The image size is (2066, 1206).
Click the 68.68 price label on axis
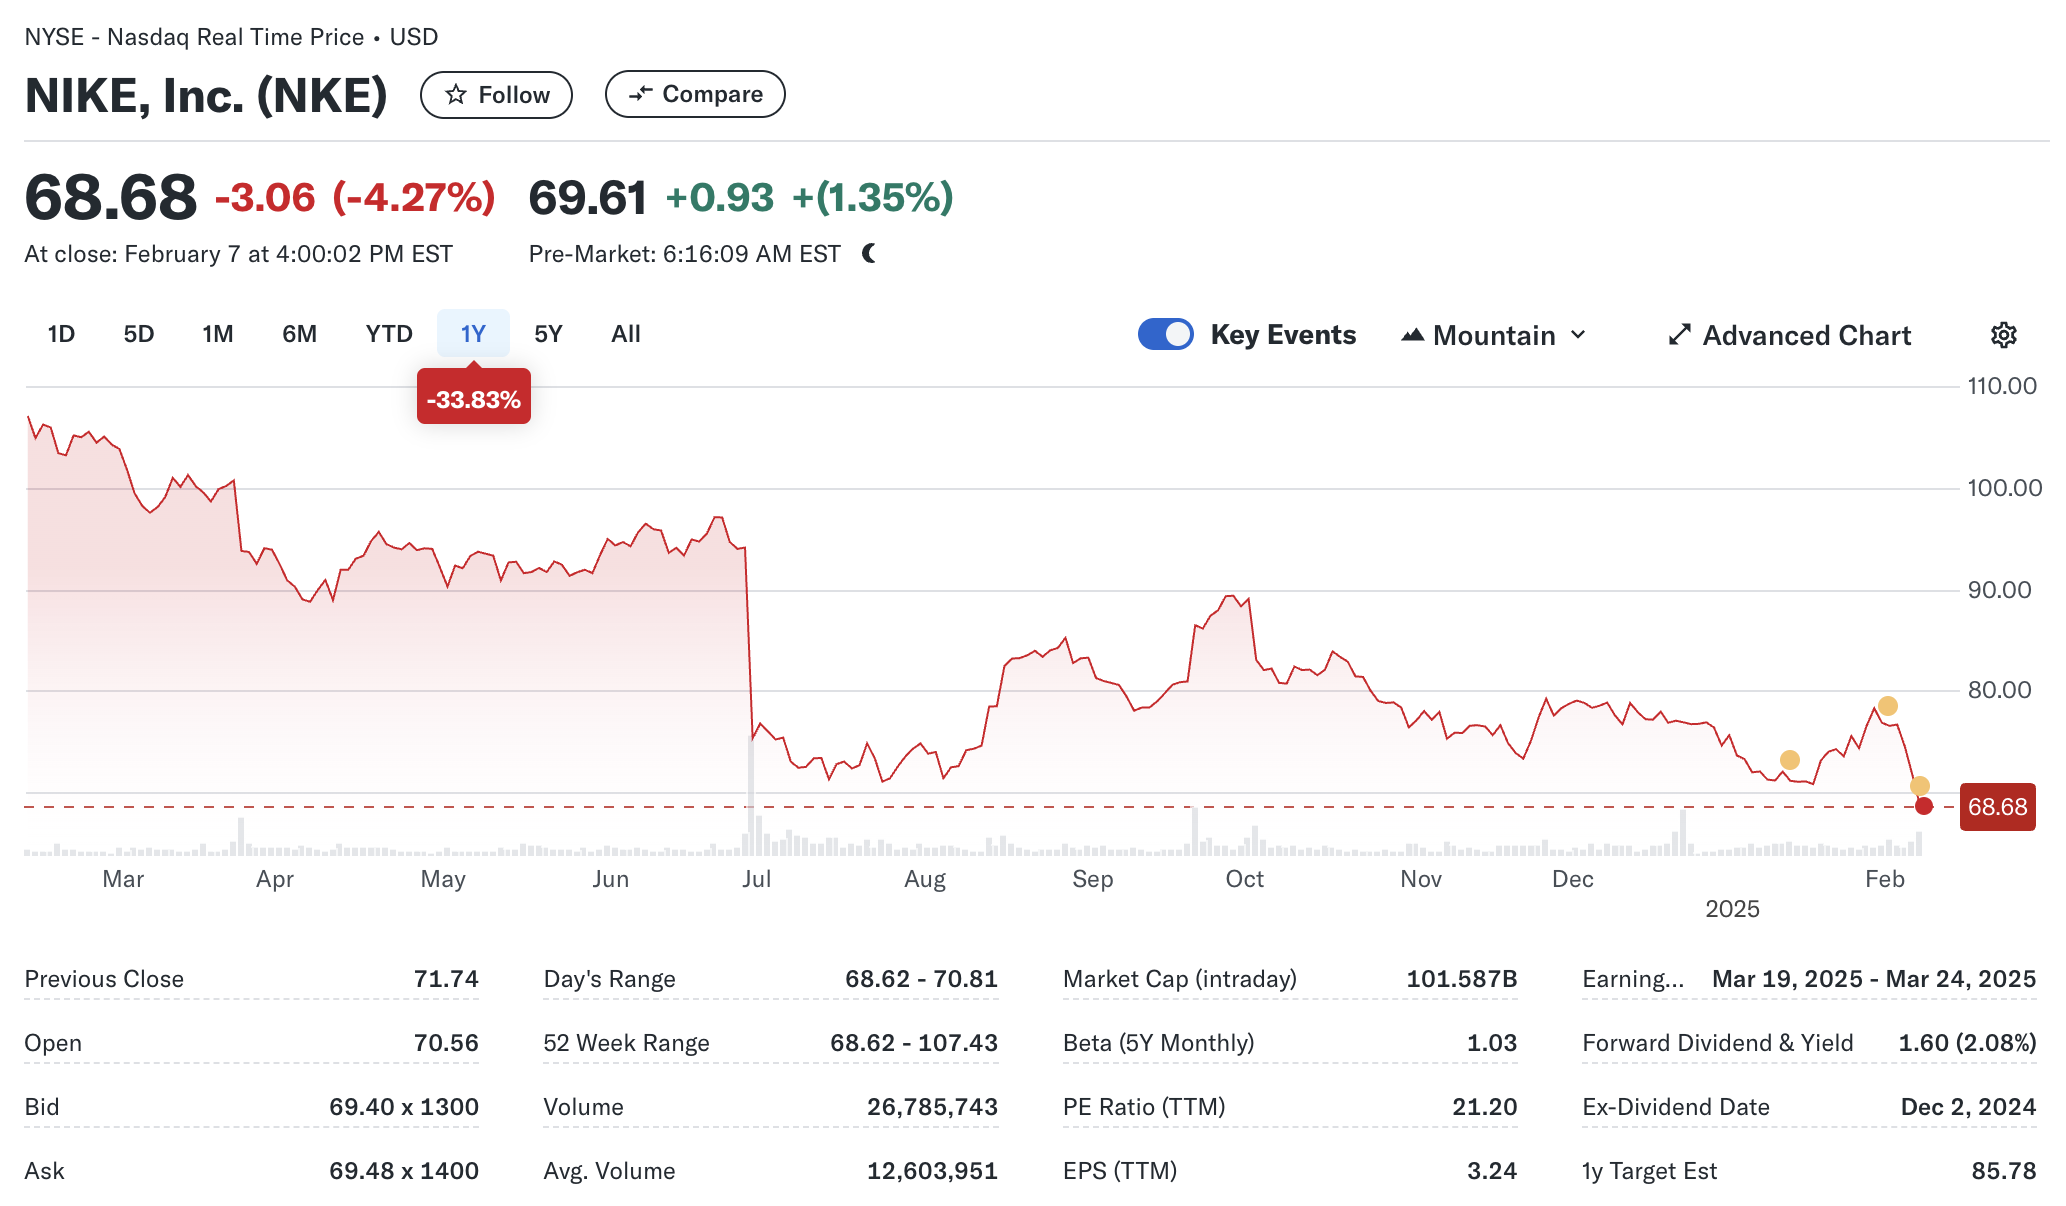(1996, 807)
